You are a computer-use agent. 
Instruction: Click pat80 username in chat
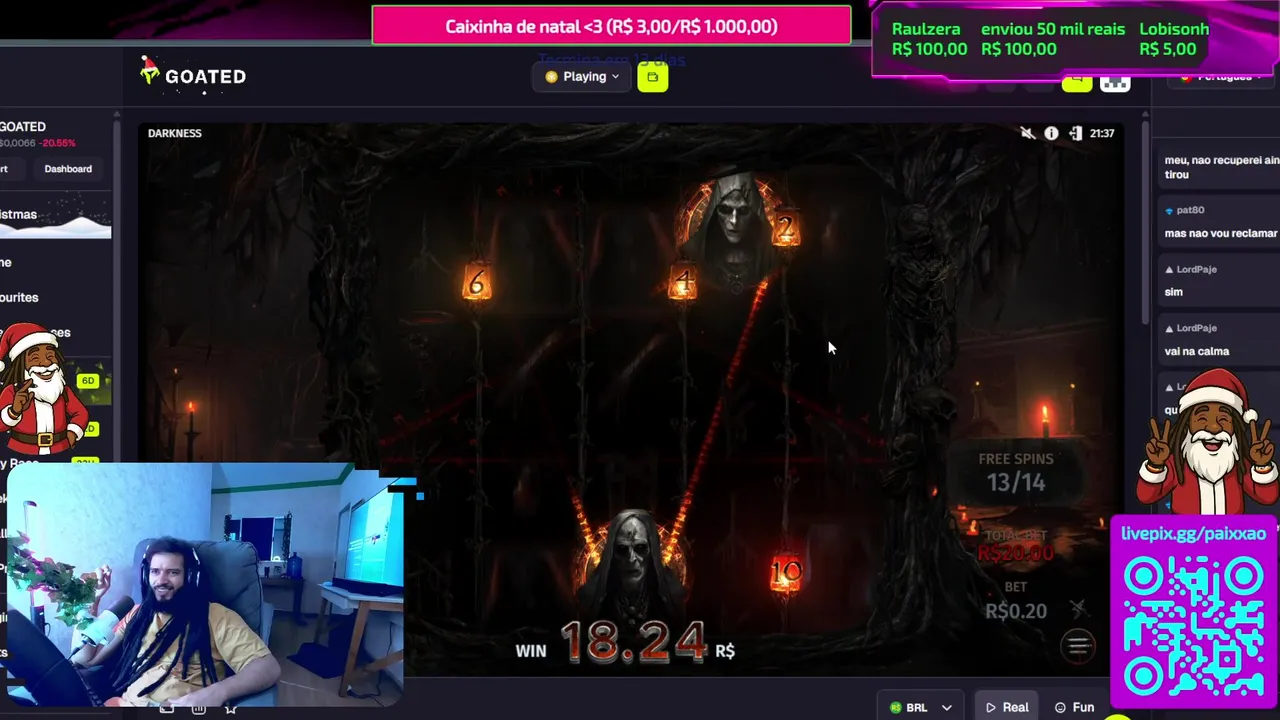pos(1190,210)
